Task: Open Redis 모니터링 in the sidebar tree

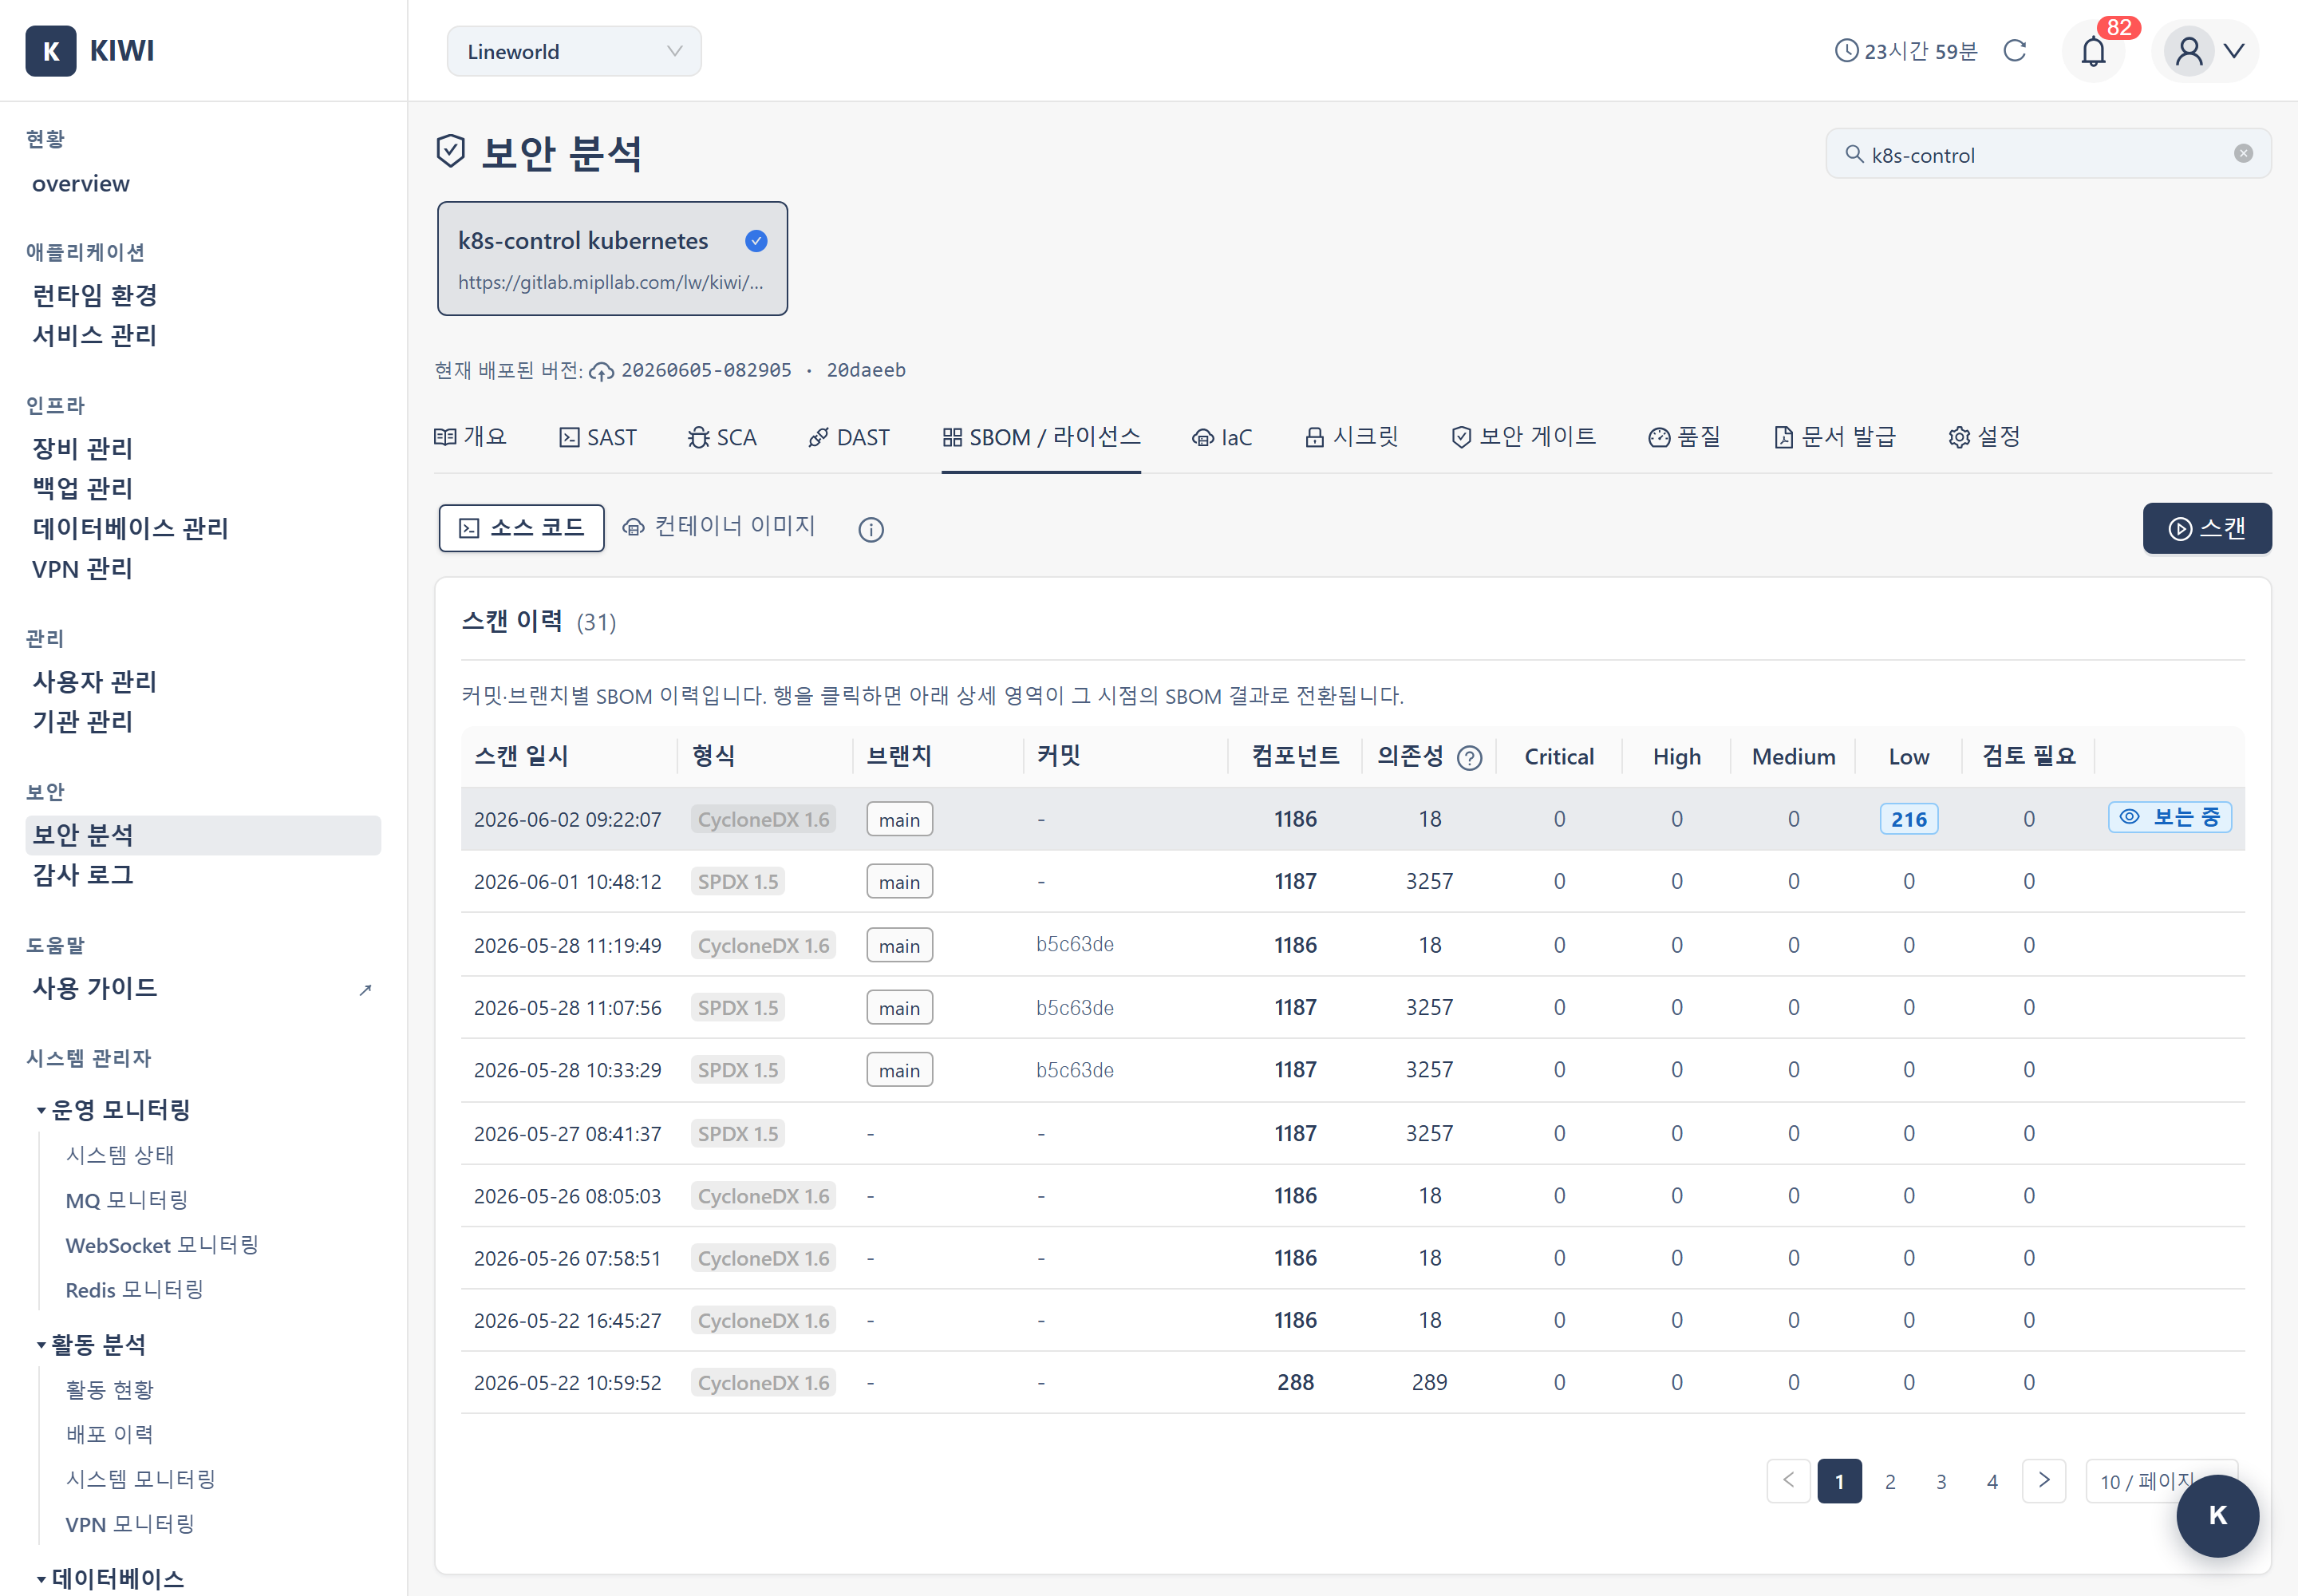Action: pyautogui.click(x=134, y=1290)
